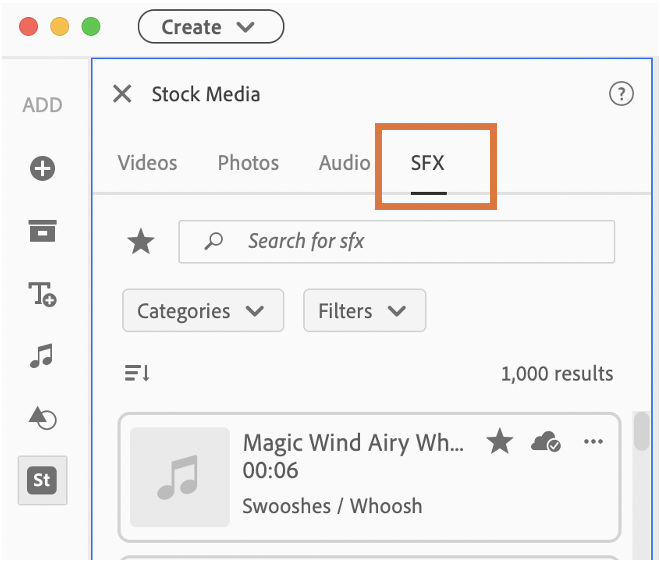Favorite the Magic Wind Airy sound
The height and width of the screenshot is (580, 660).
(500, 441)
